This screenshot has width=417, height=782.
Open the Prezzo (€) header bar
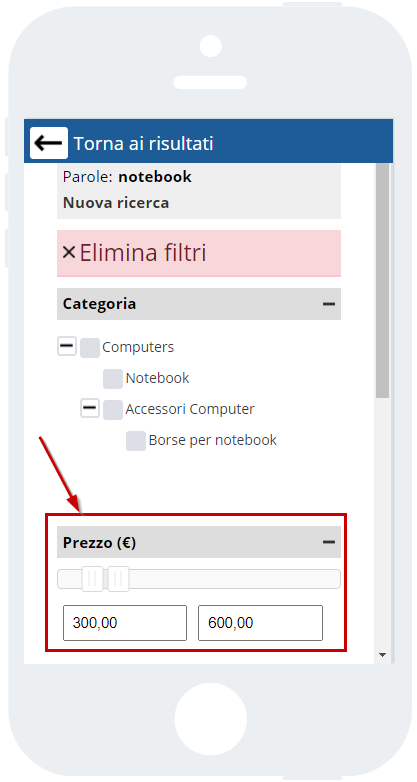tap(199, 542)
